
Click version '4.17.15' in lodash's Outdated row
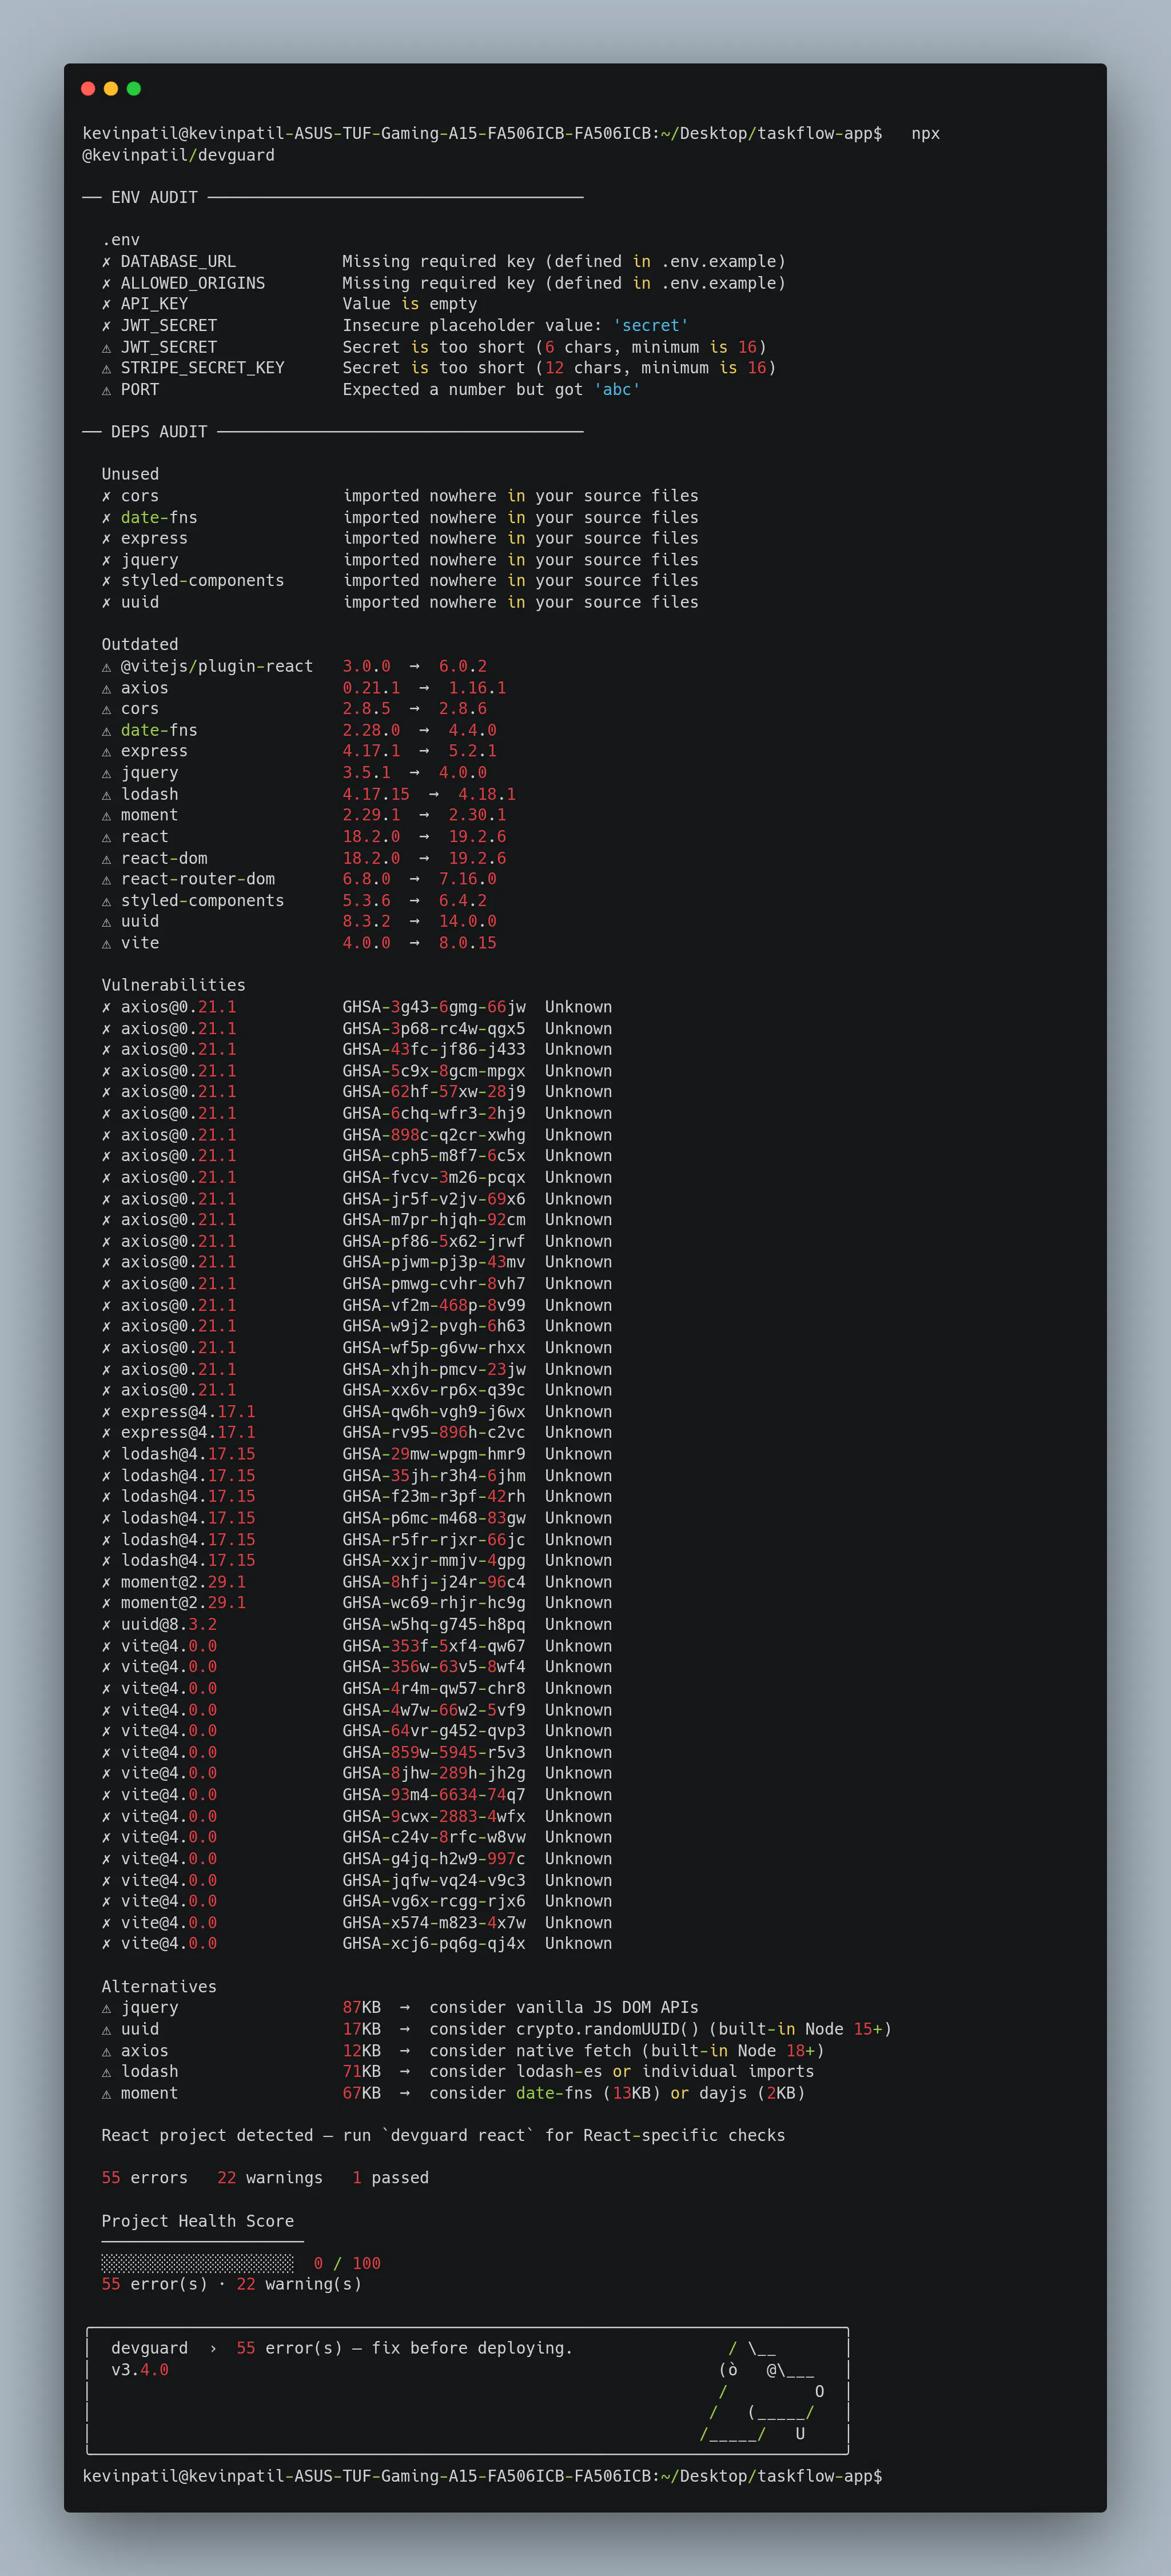[376, 794]
